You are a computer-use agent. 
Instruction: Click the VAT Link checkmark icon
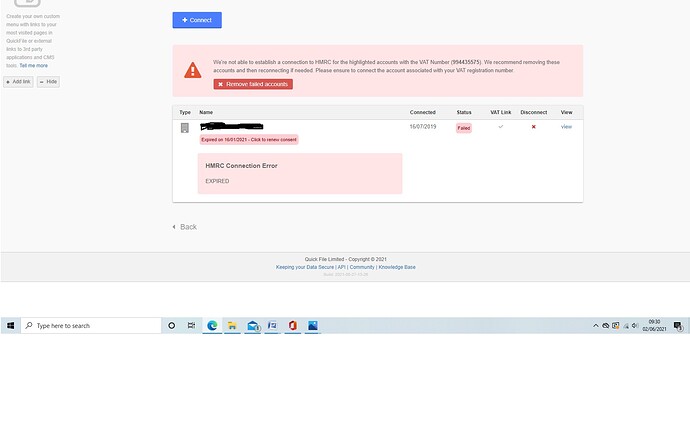click(500, 127)
